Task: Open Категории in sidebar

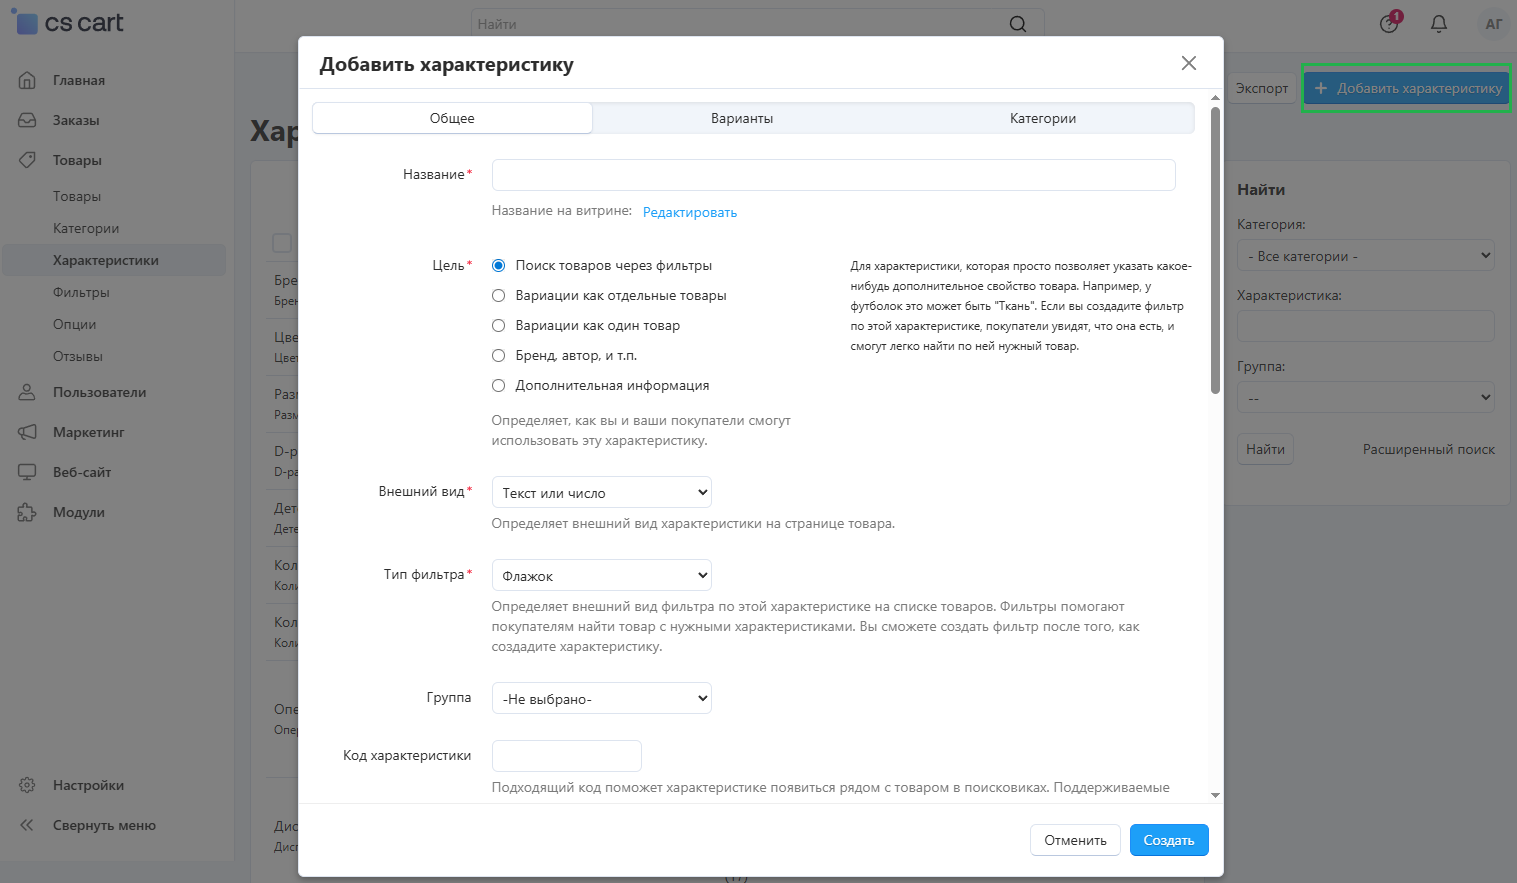Action: click(86, 228)
